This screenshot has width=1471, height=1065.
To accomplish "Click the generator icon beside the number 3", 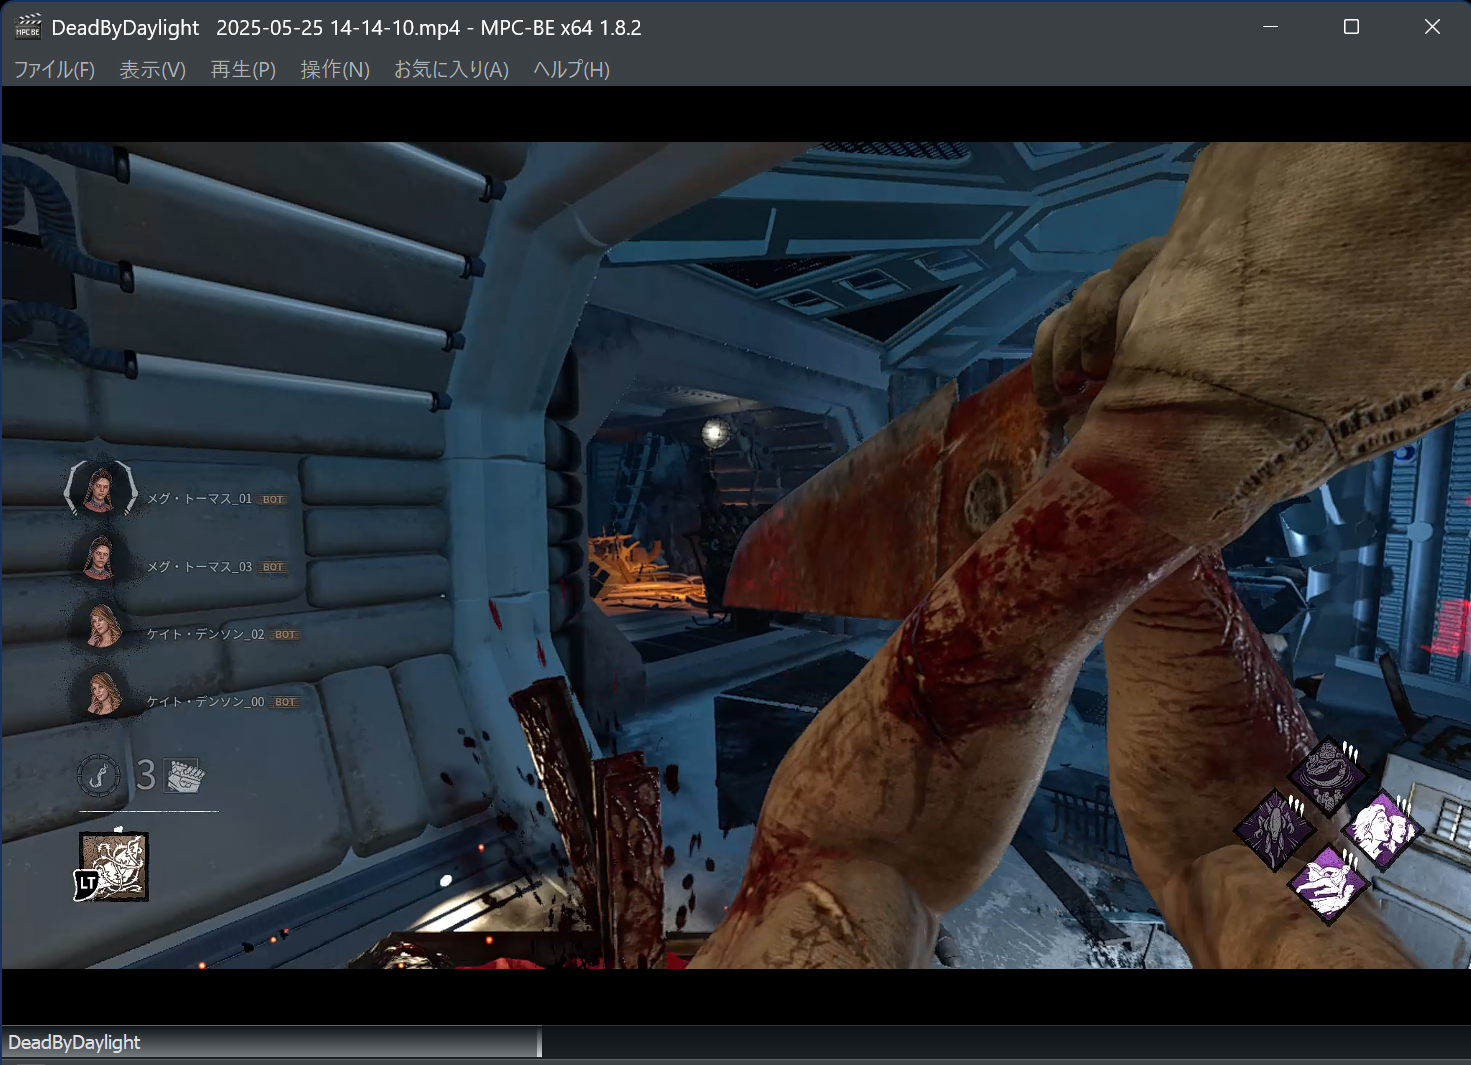I will pos(185,775).
